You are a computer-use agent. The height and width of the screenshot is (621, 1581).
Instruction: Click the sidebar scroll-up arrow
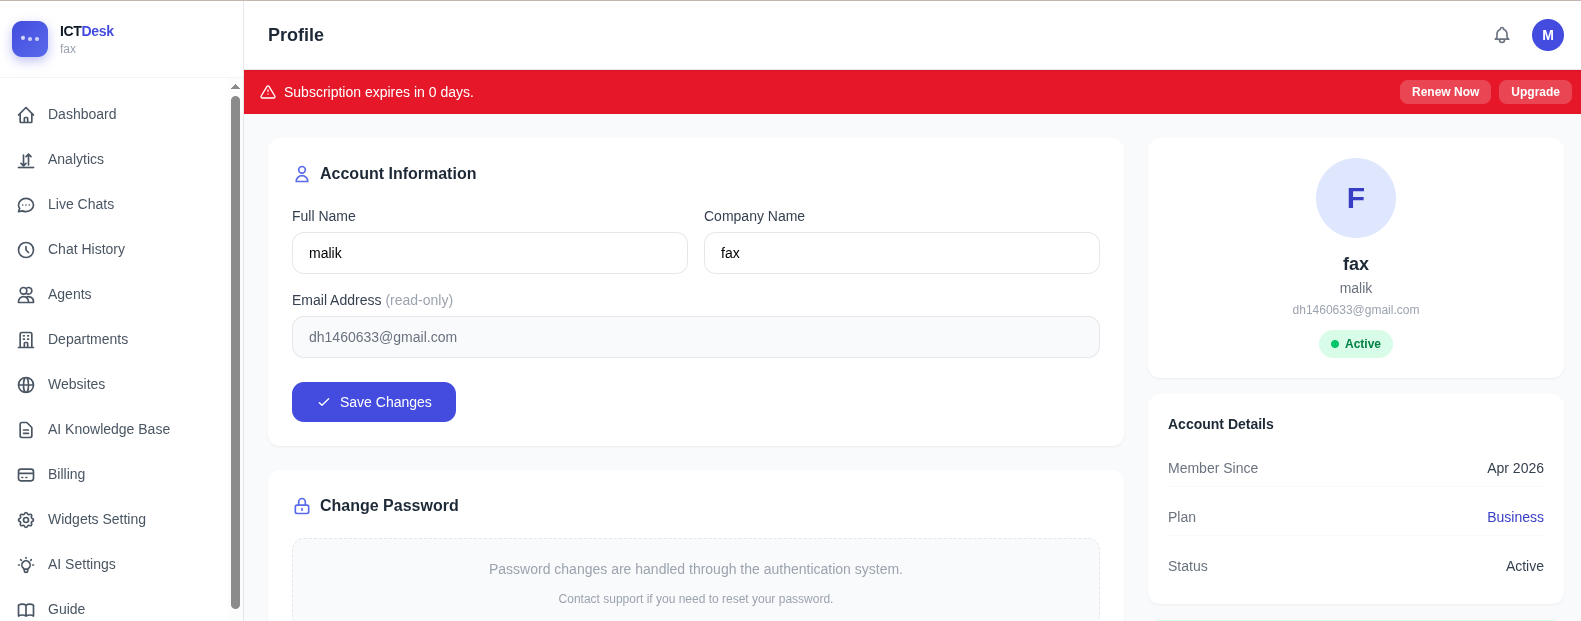coord(236,87)
